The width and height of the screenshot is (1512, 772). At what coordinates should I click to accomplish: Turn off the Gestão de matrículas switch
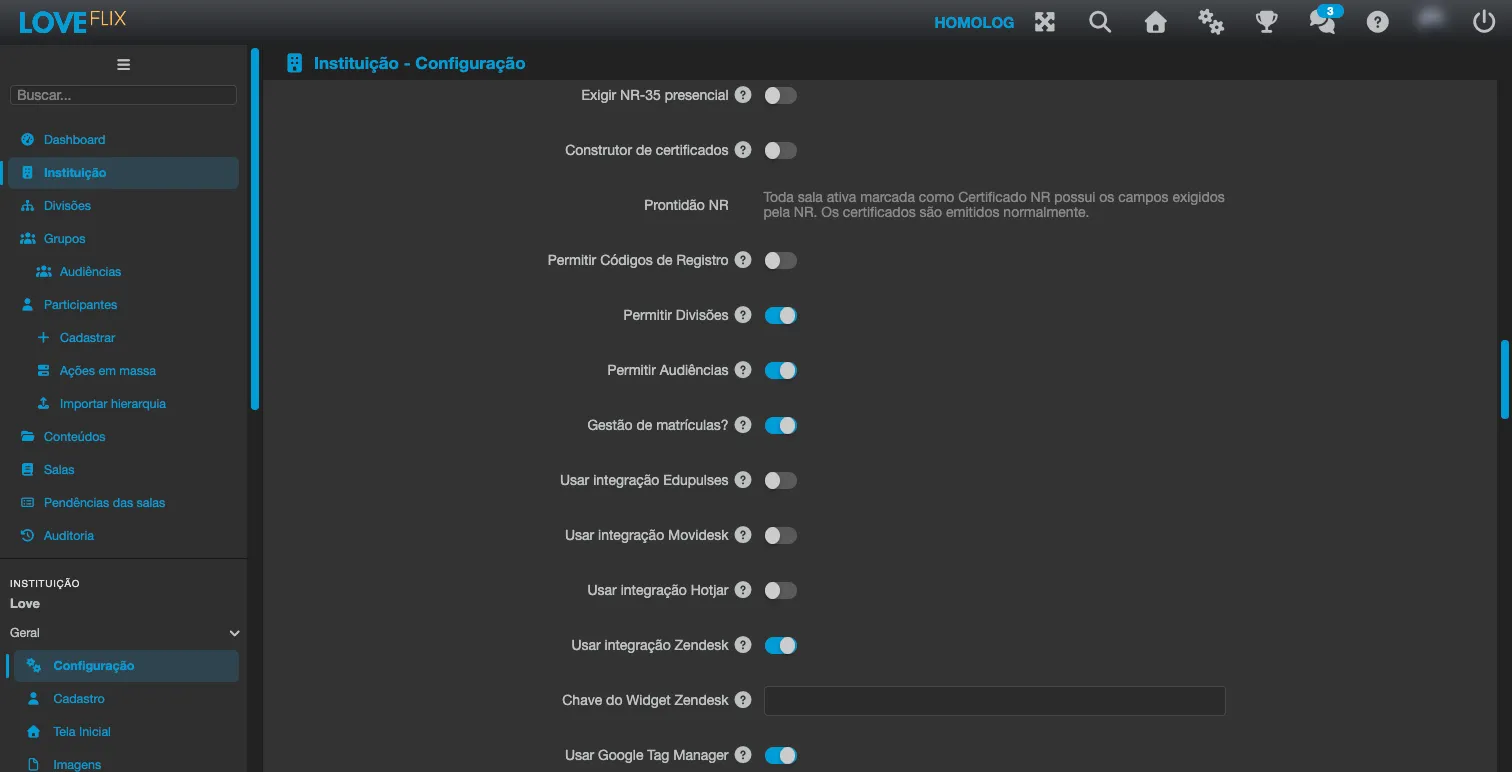point(780,425)
